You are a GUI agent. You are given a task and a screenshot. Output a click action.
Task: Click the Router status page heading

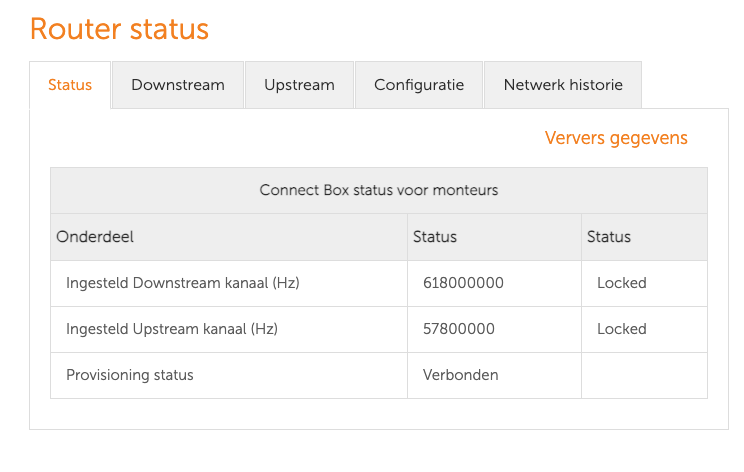(x=119, y=29)
